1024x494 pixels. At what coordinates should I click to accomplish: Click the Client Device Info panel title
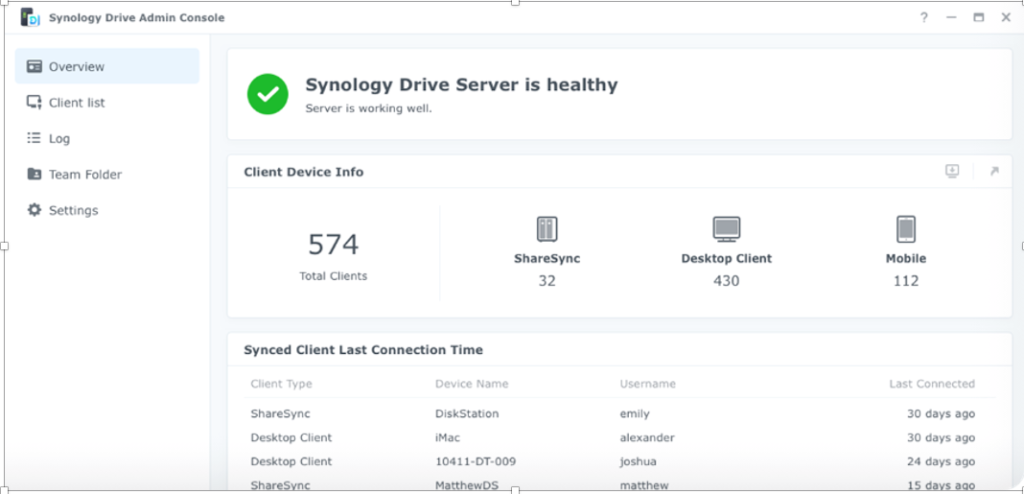point(304,172)
